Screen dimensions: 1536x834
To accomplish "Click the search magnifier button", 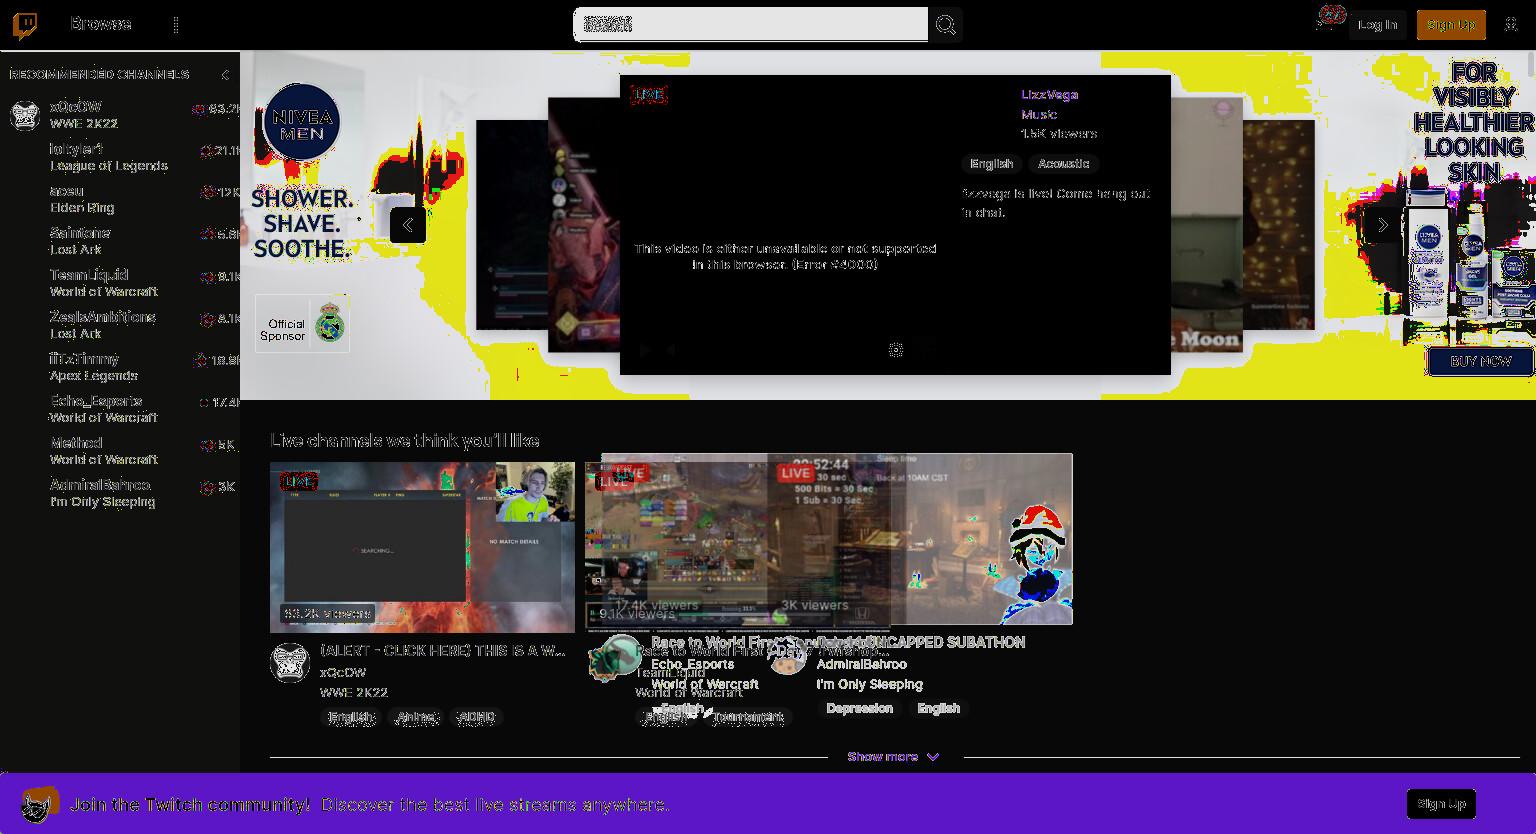I will [945, 25].
